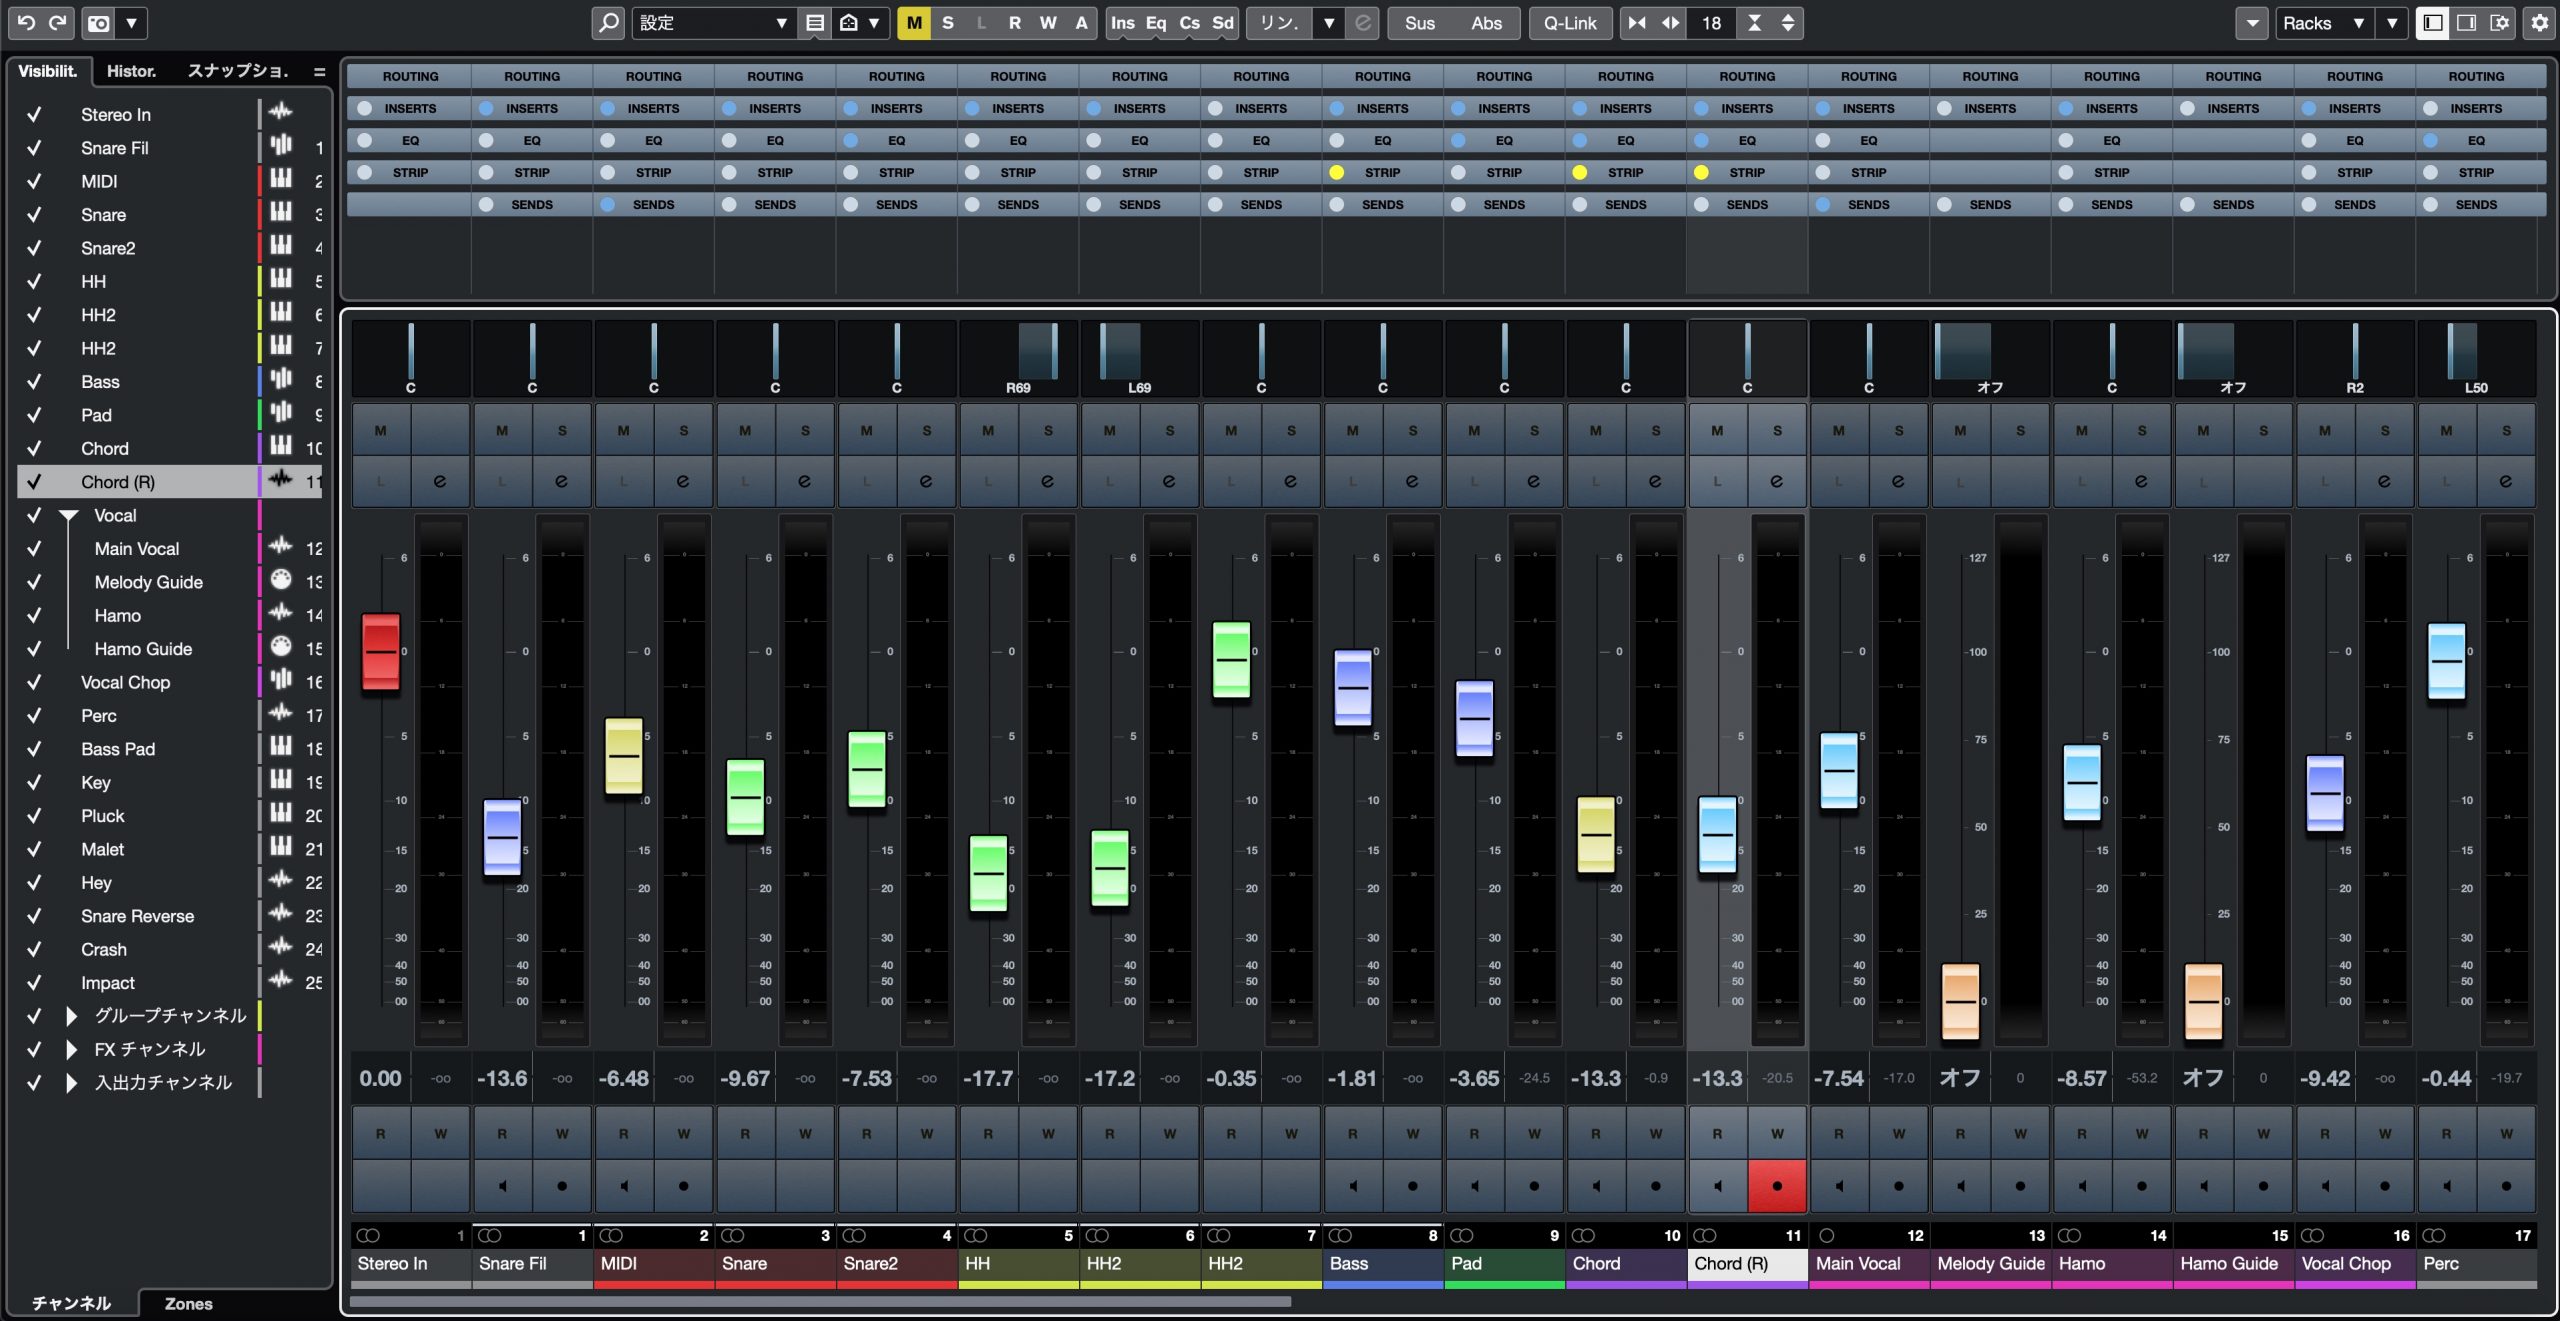The height and width of the screenshot is (1321, 2560).
Task: Show the left zone panel
Action: pyautogui.click(x=2433, y=22)
